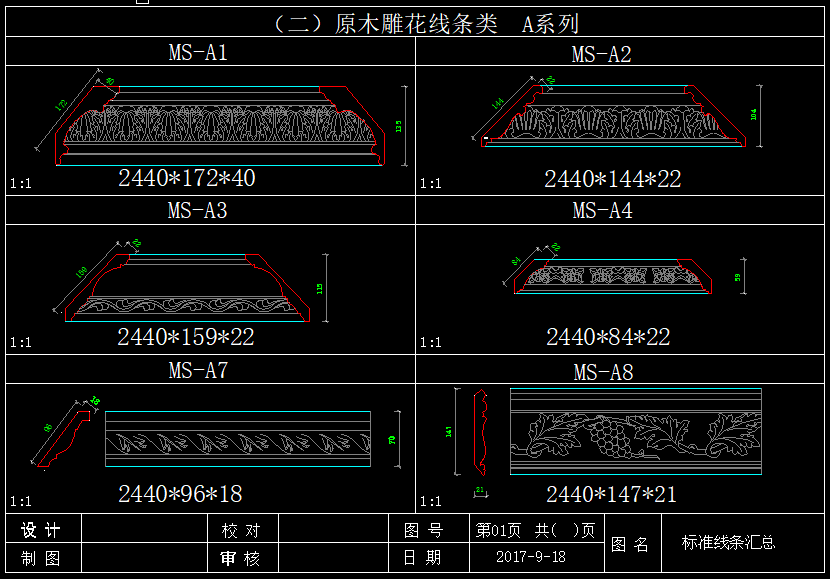Click the green '59' height dimension on MS-A4
Viewport: 830px width, 579px height.
coord(737,277)
